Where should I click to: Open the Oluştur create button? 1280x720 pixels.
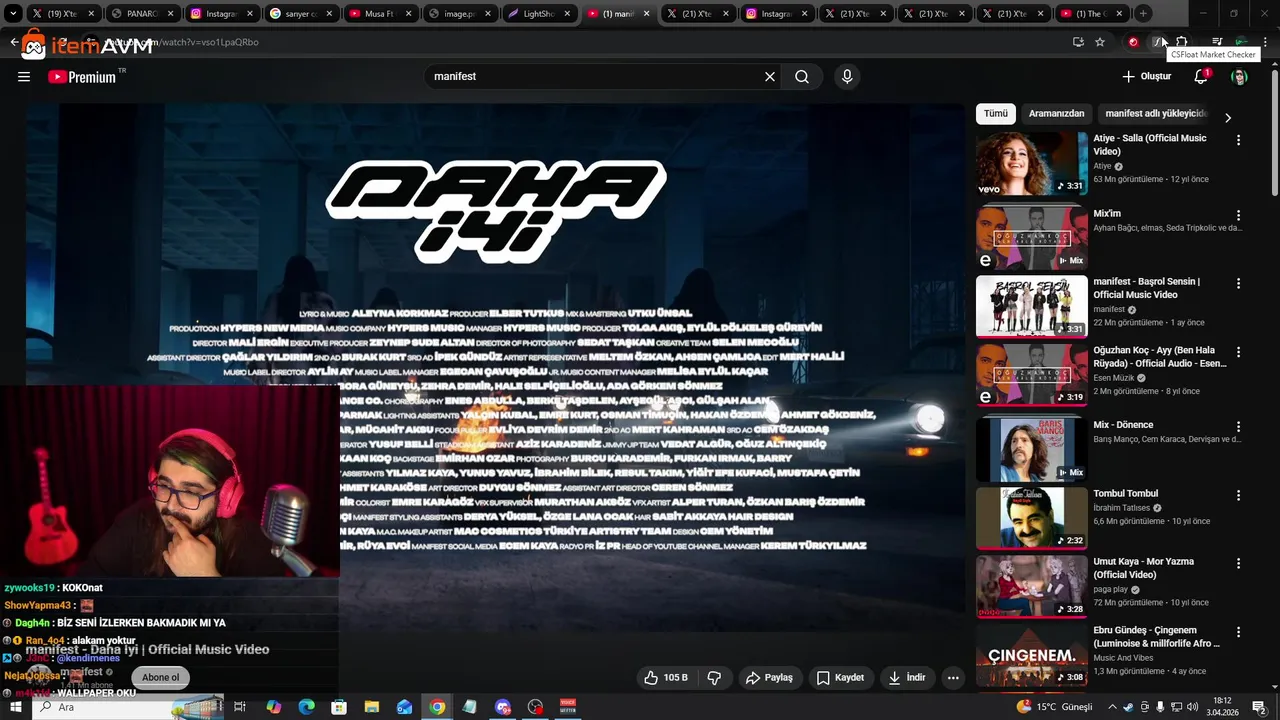1146,77
